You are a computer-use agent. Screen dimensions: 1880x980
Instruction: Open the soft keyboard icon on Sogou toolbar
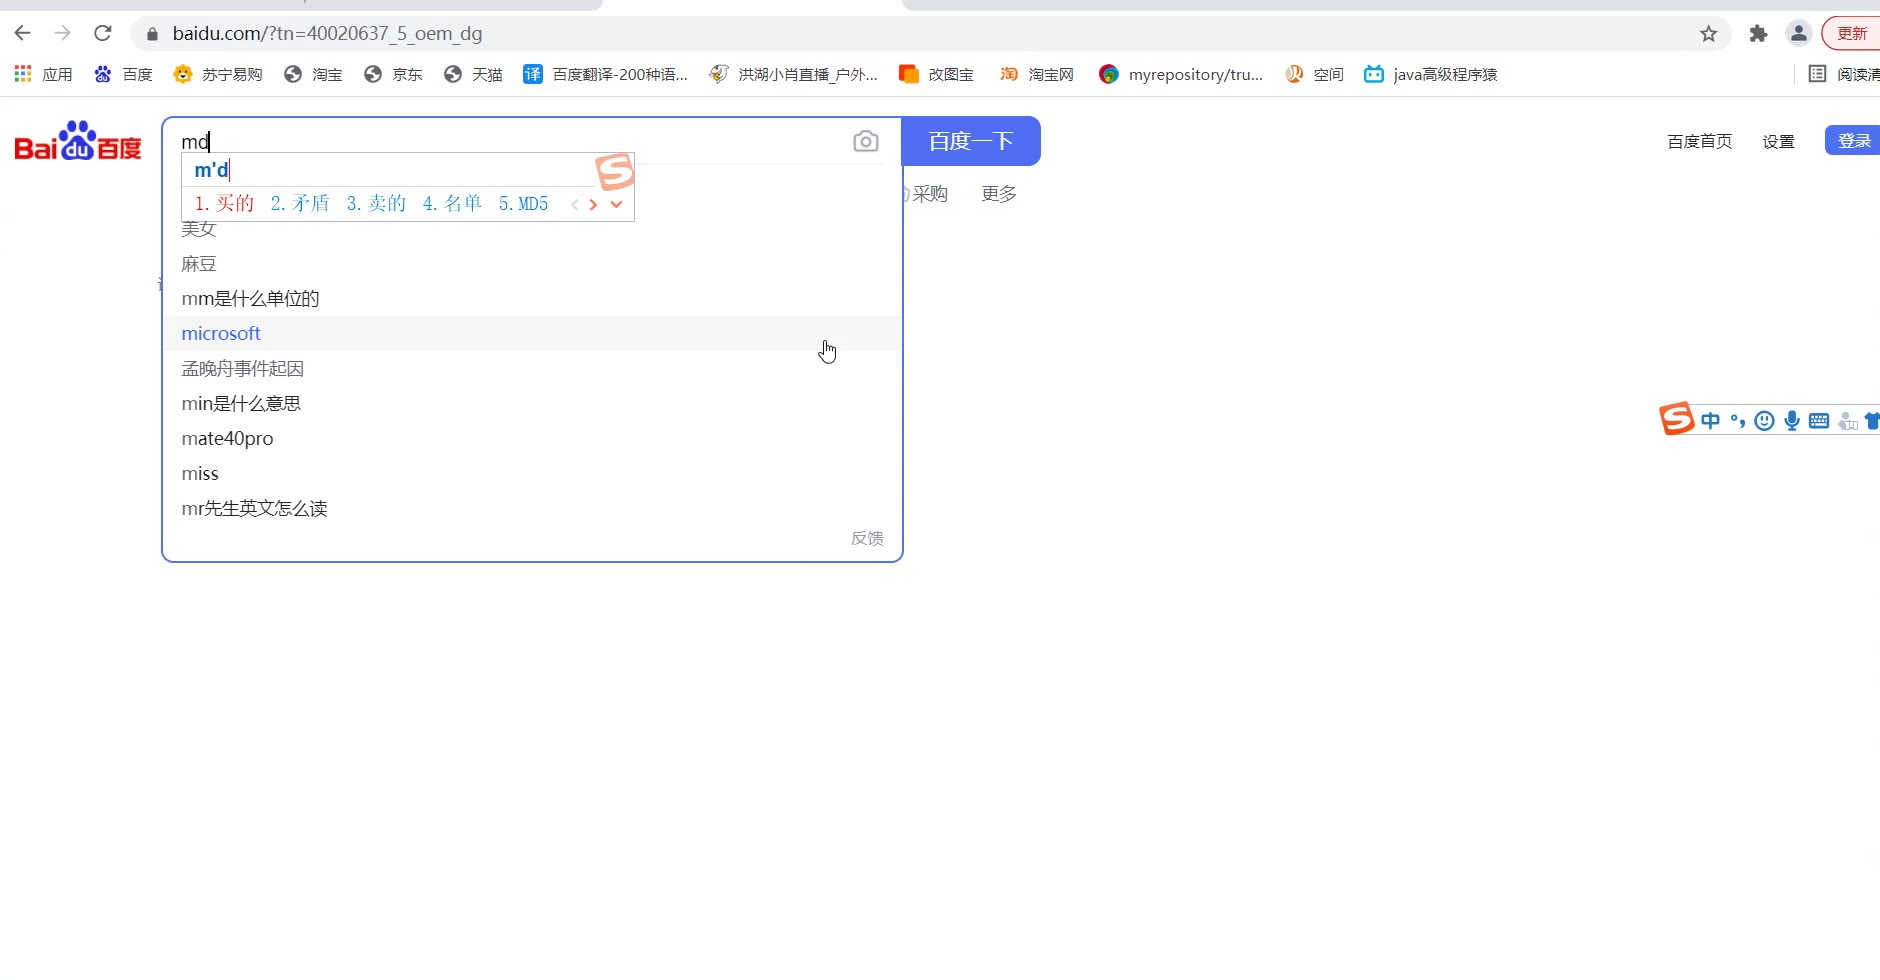[x=1819, y=421]
